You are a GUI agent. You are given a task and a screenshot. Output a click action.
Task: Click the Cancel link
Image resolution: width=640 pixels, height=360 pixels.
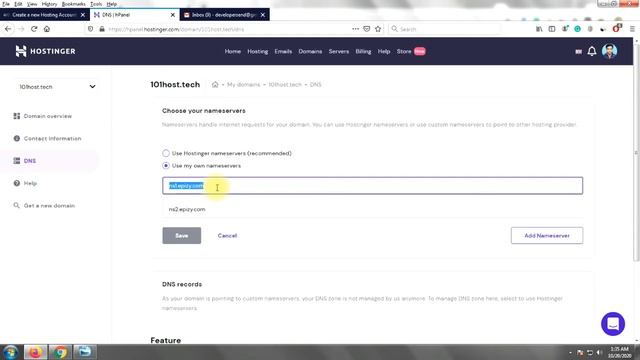coord(227,236)
